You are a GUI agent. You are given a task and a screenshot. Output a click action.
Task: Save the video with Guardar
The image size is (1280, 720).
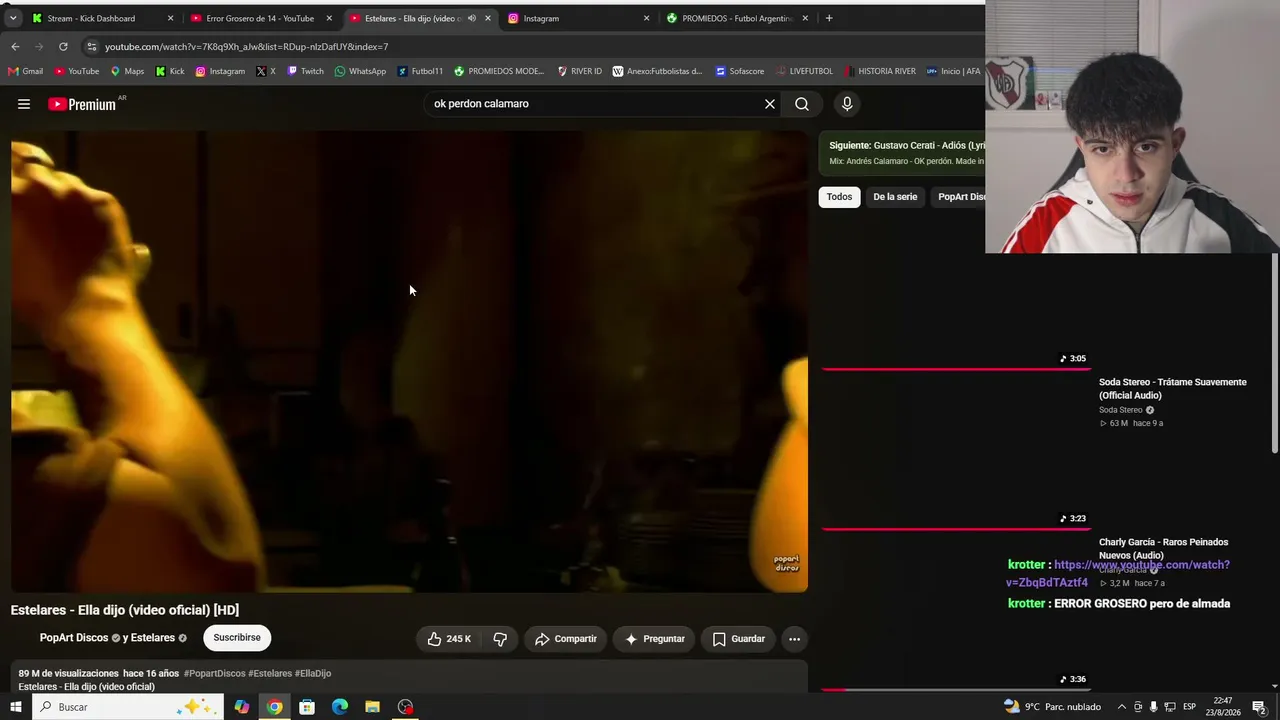tap(738, 639)
